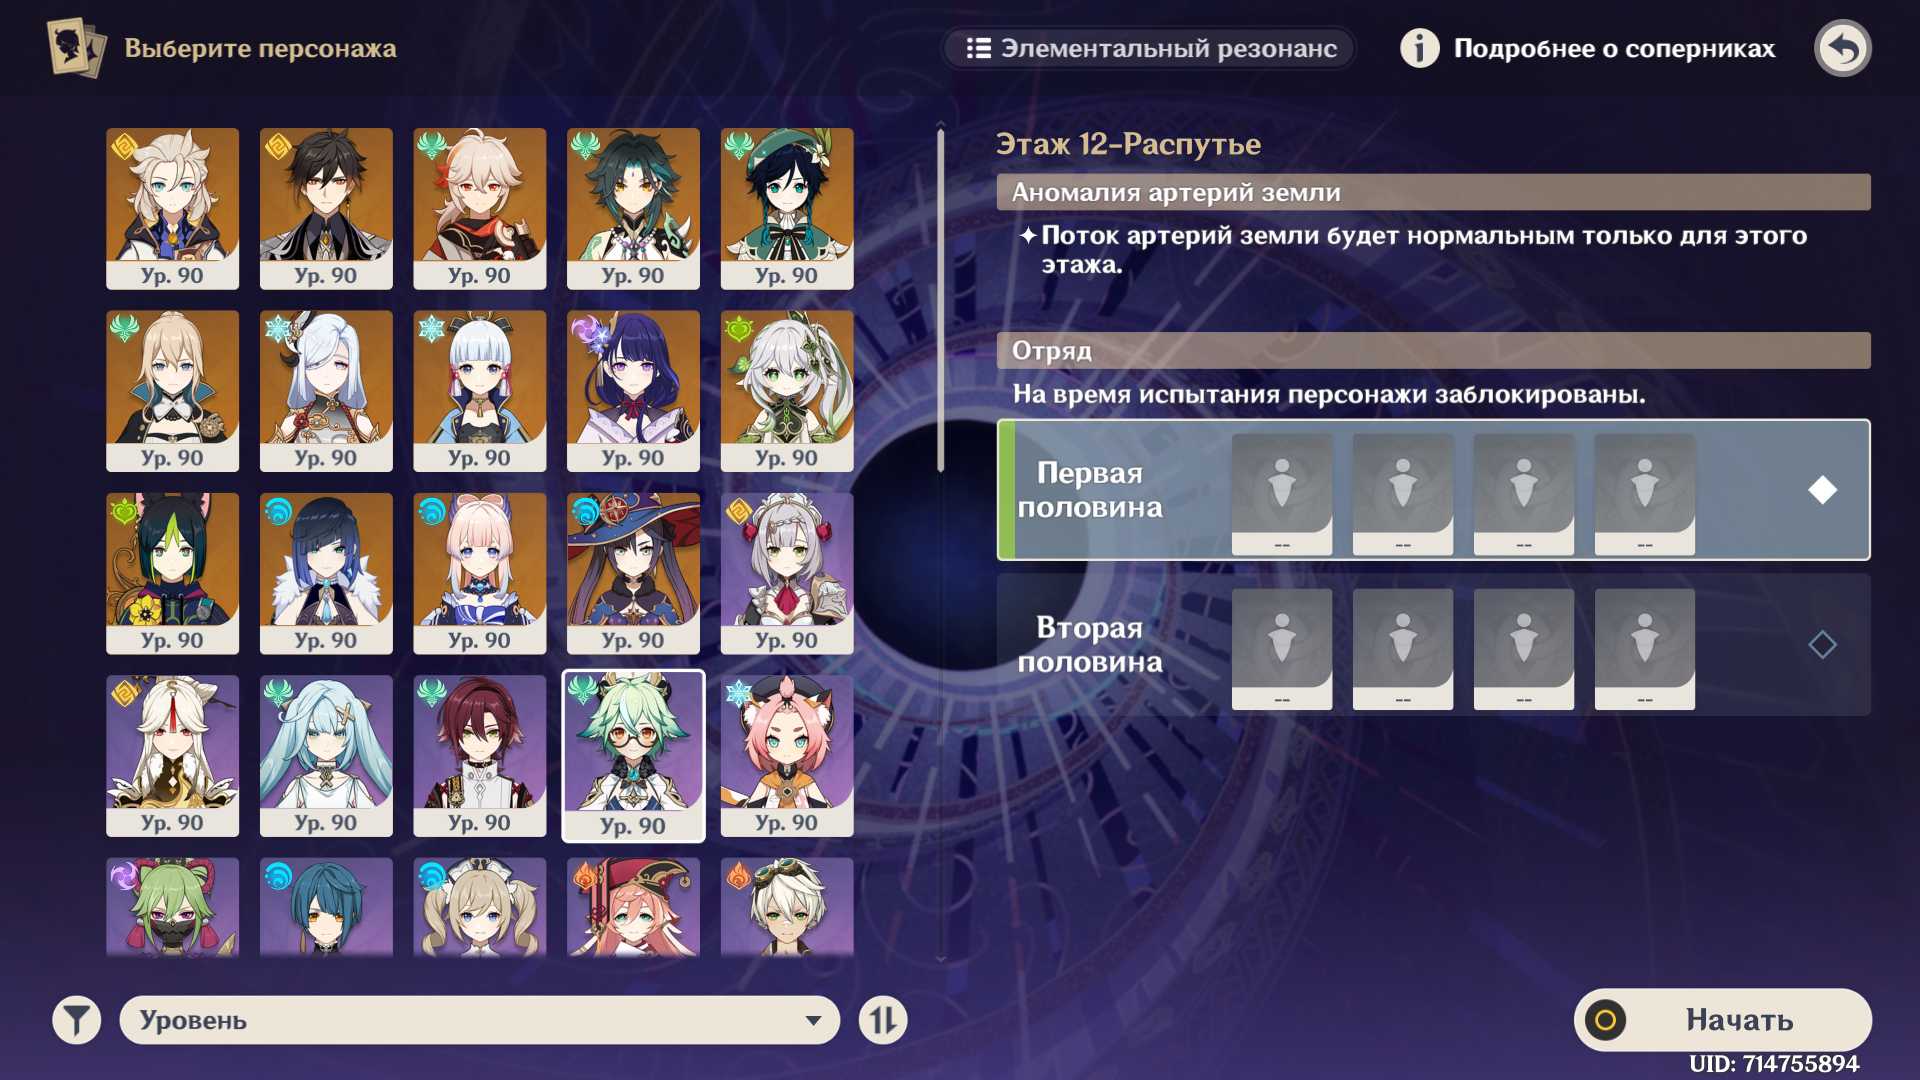
Task: Toggle the sort order arrows icon
Action: pos(883,1020)
